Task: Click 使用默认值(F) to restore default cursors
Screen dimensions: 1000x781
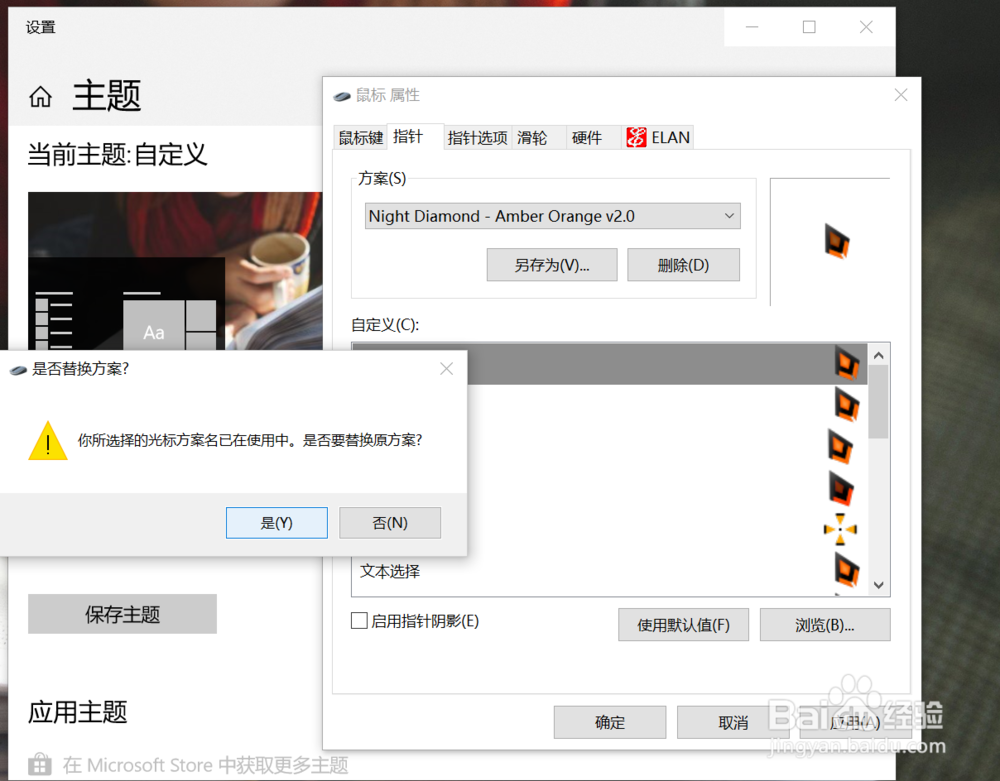Action: [683, 624]
